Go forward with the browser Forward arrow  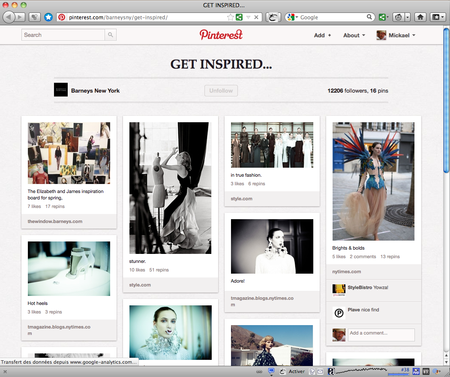20,17
